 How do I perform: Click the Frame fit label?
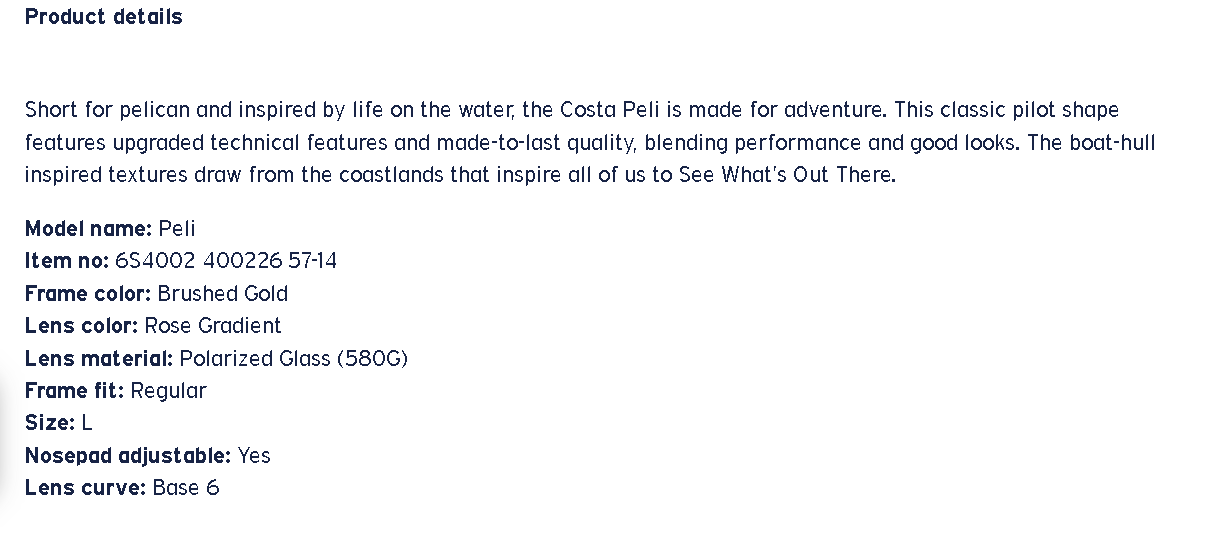pos(74,391)
